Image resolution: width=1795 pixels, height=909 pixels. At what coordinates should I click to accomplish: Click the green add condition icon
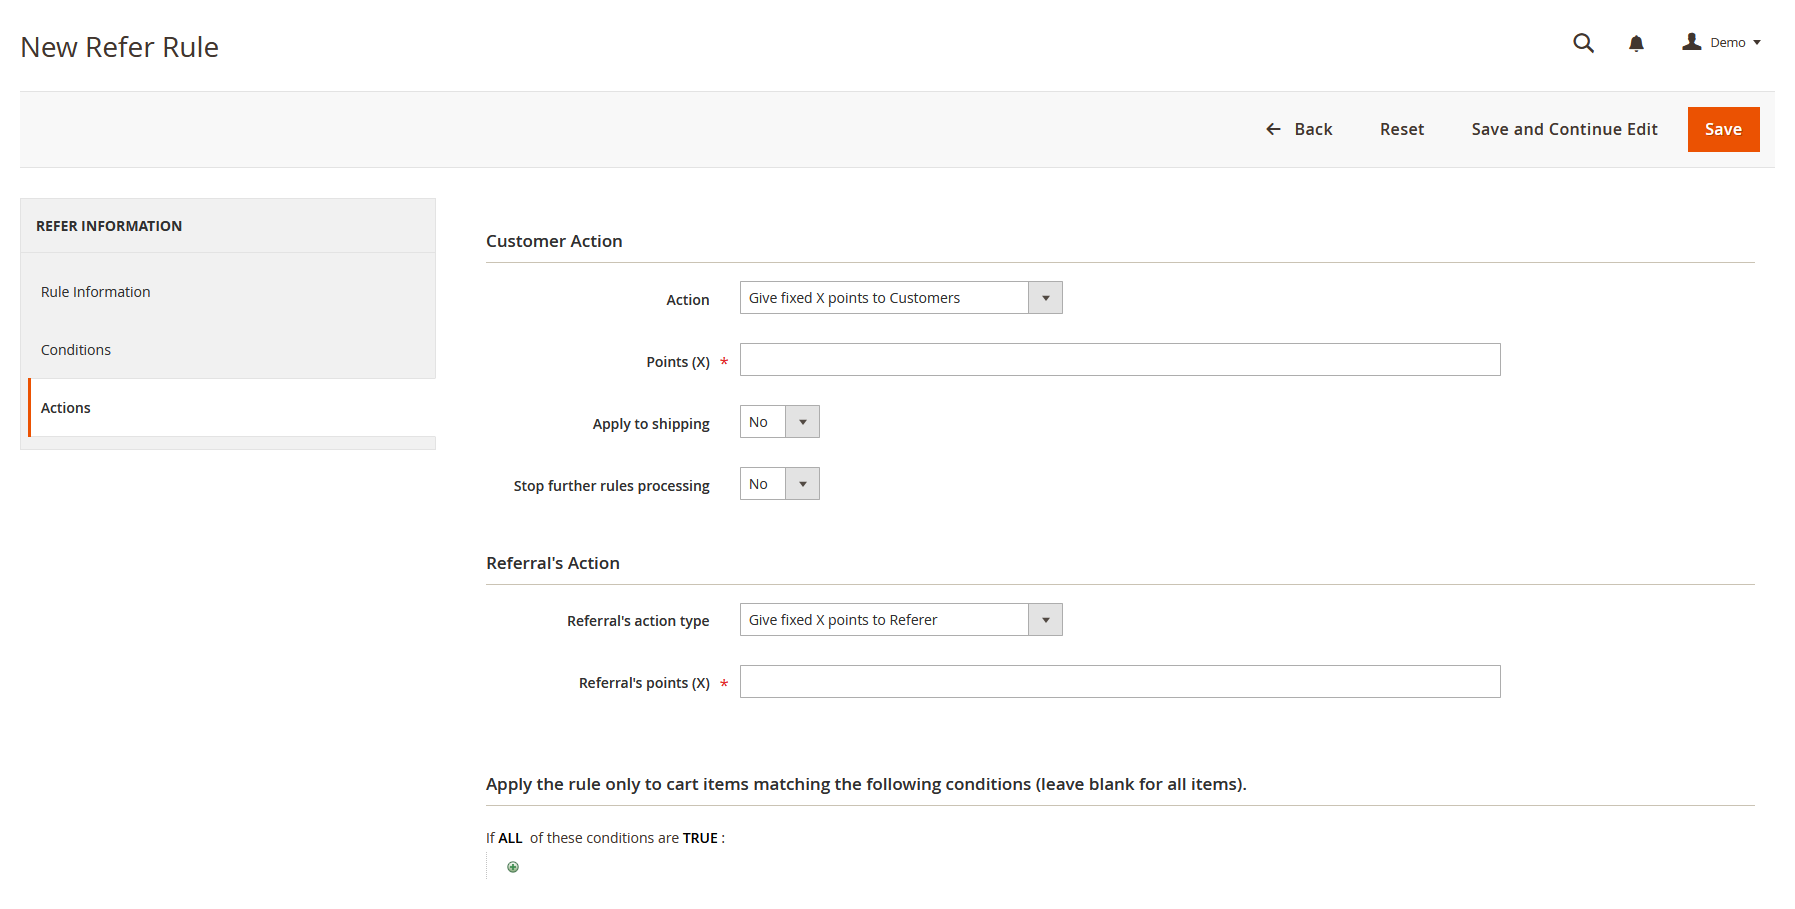[x=513, y=867]
